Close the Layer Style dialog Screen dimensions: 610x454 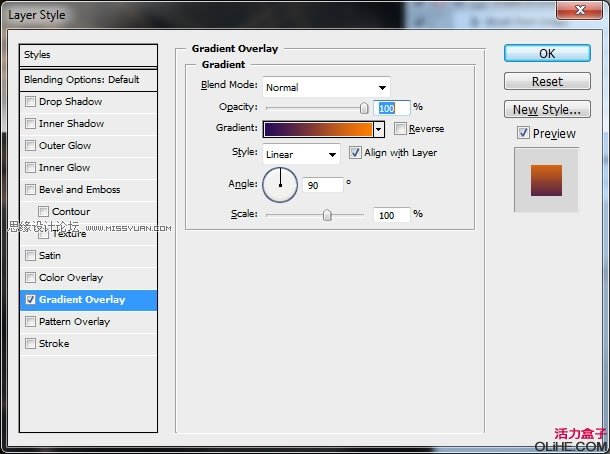tap(579, 10)
